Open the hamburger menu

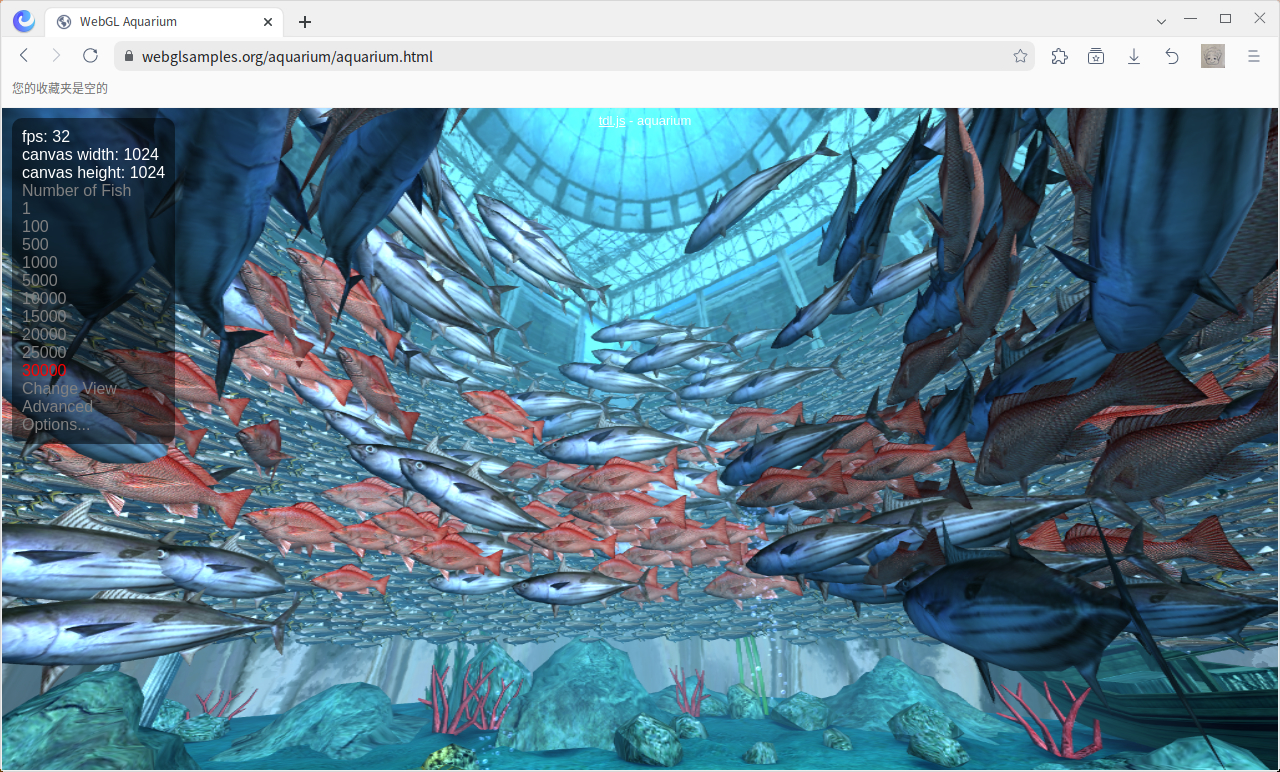coord(1254,56)
